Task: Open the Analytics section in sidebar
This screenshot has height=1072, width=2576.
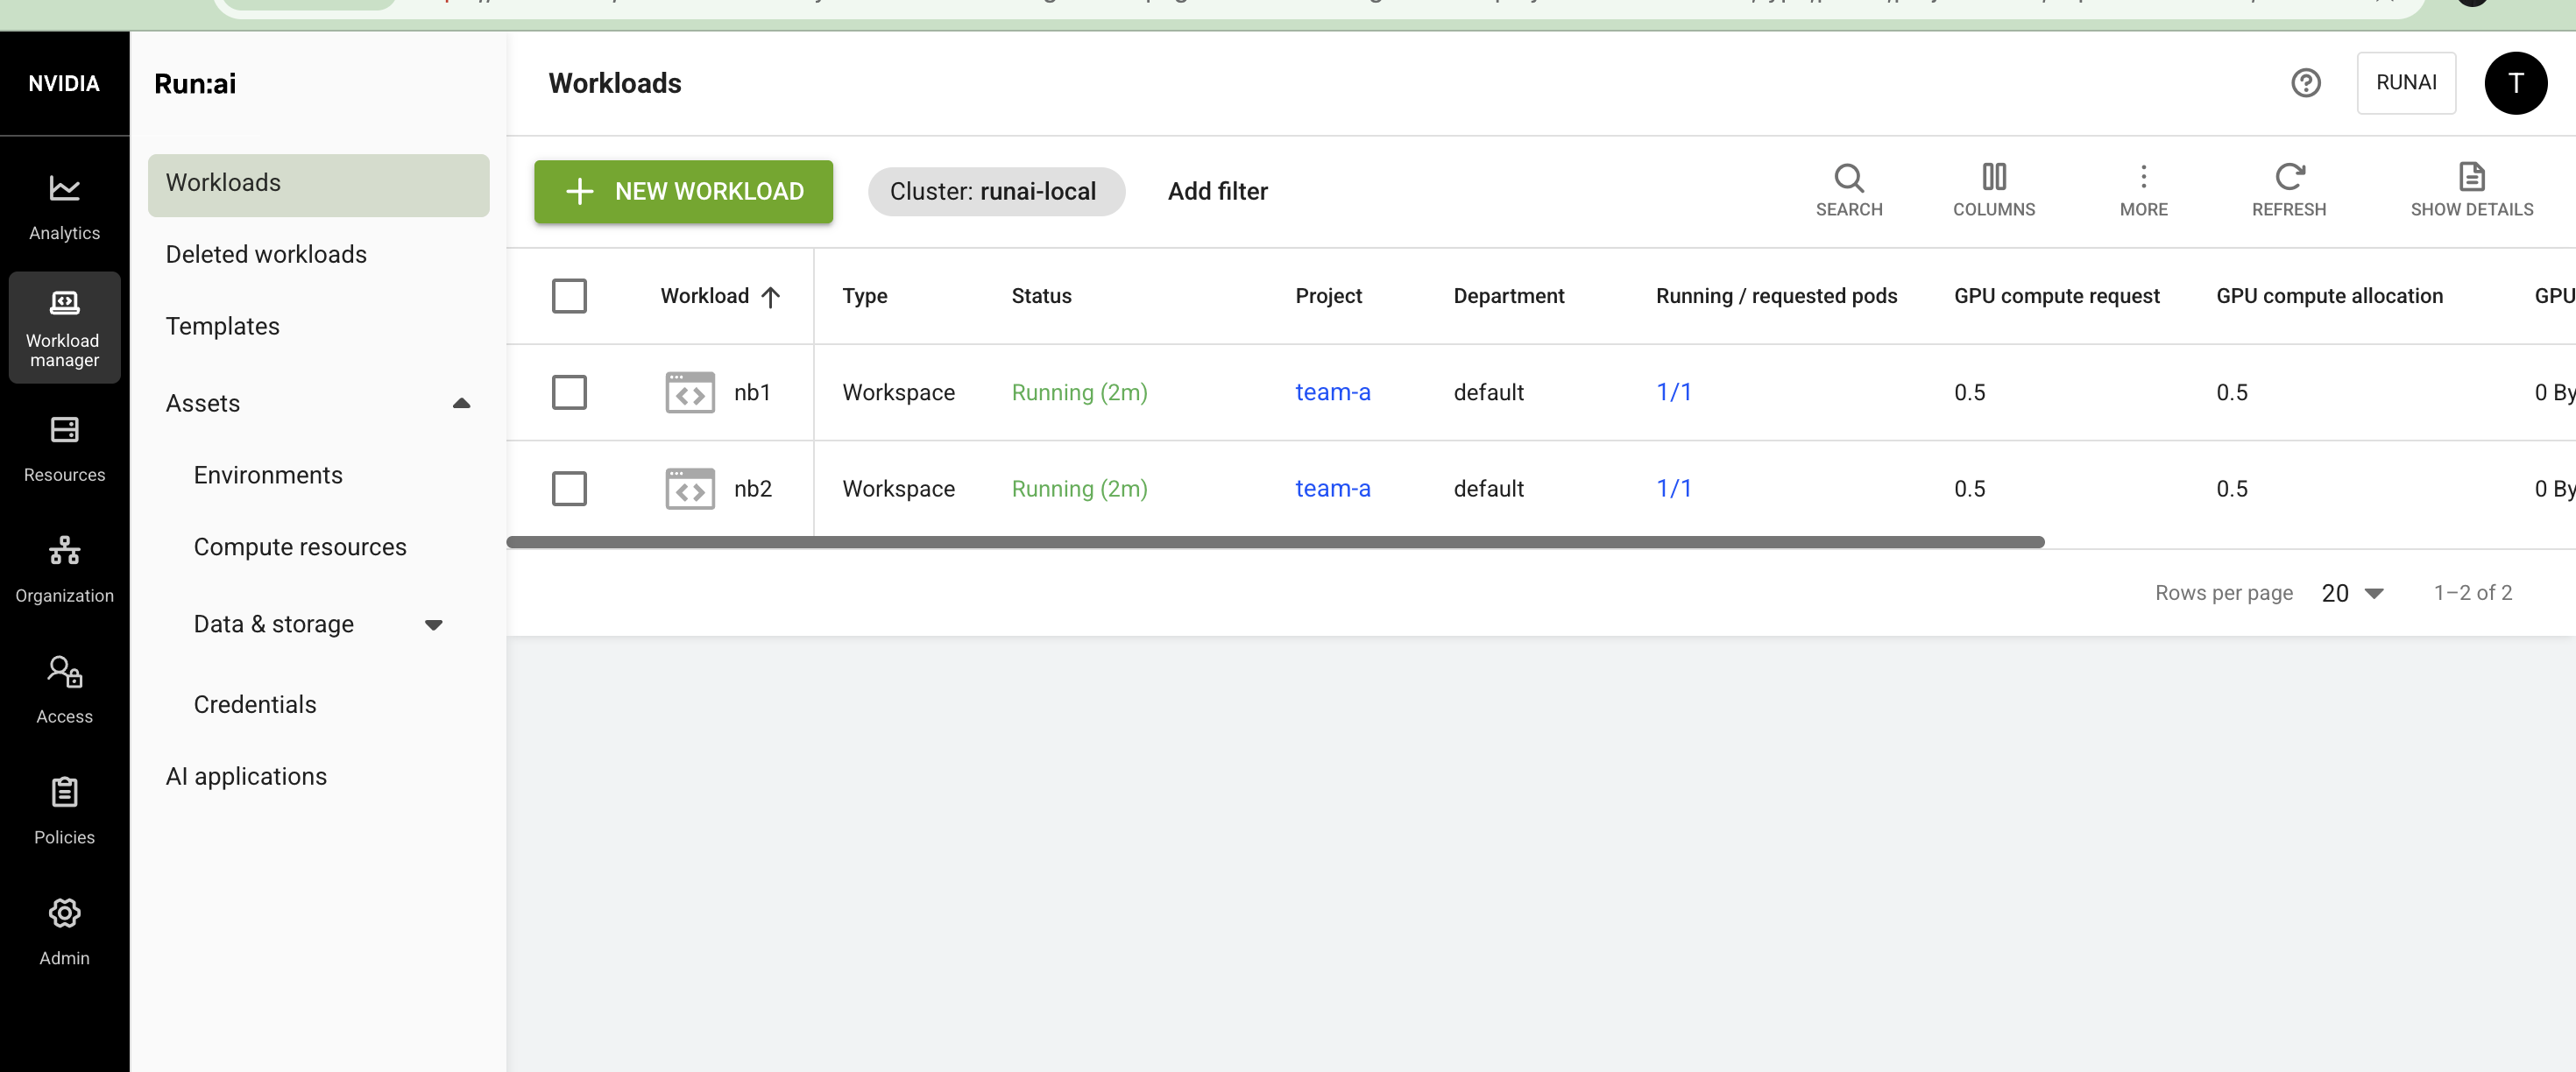Action: (64, 207)
